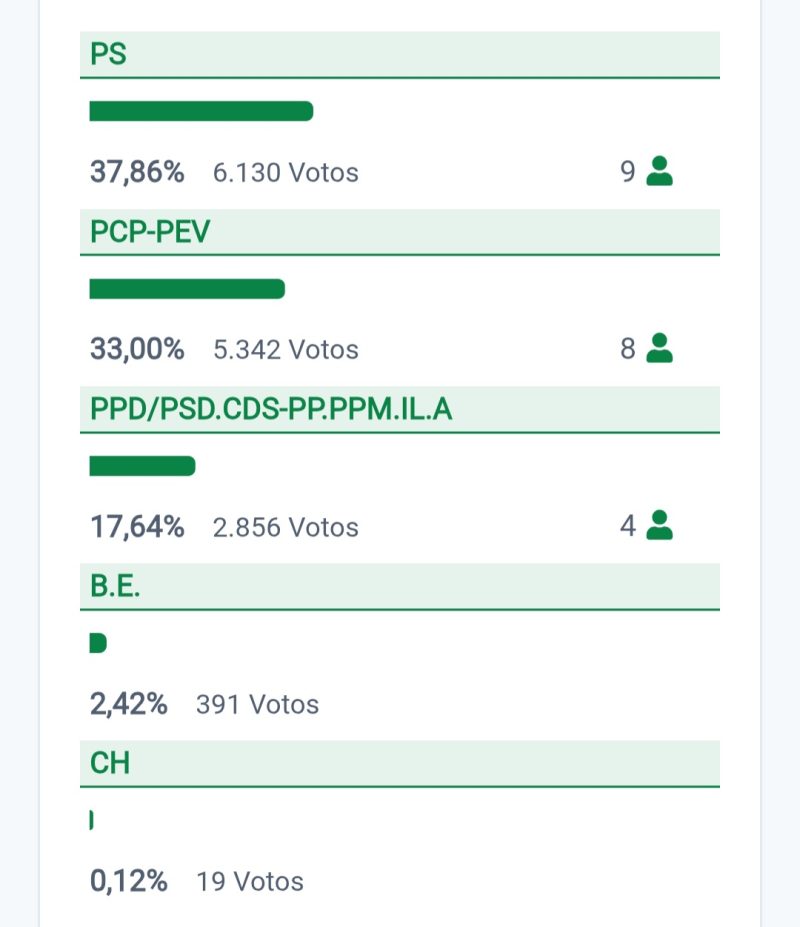Click the PS vote share progress bar
Image resolution: width=800 pixels, height=927 pixels.
point(201,111)
